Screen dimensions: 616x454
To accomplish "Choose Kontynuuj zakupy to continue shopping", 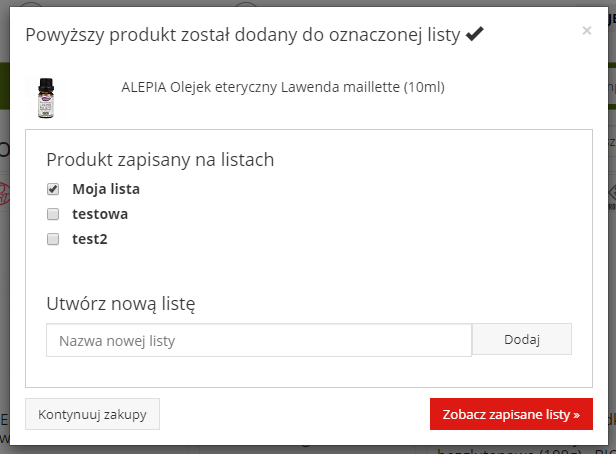I will click(92, 414).
